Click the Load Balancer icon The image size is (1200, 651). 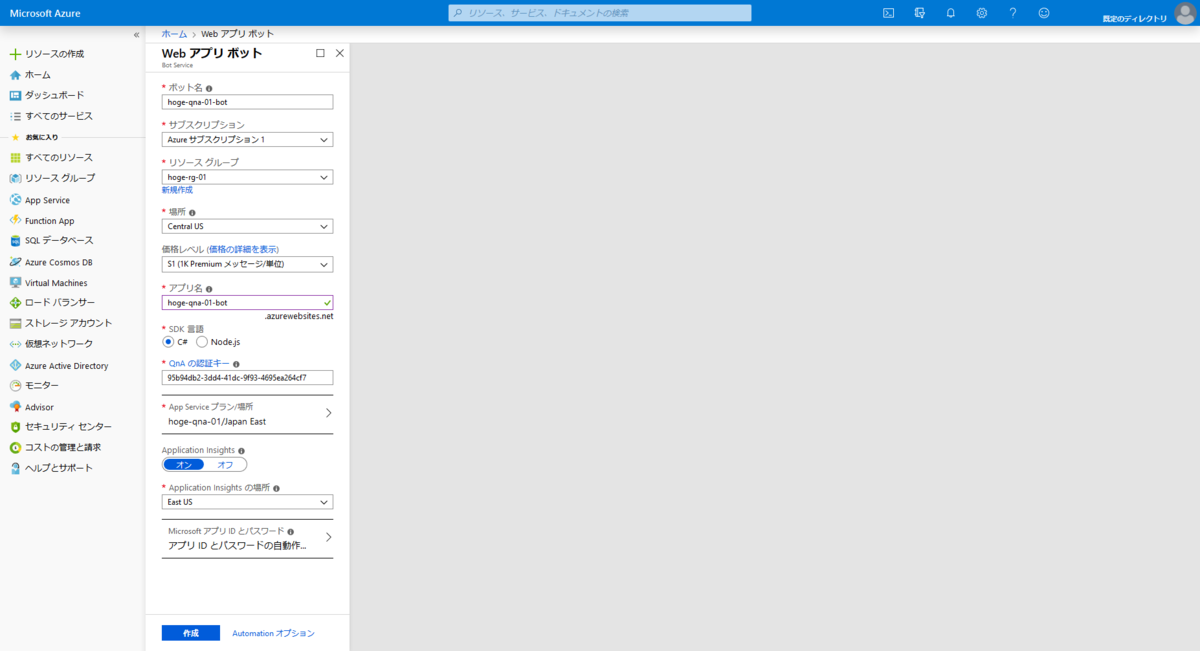click(15, 303)
